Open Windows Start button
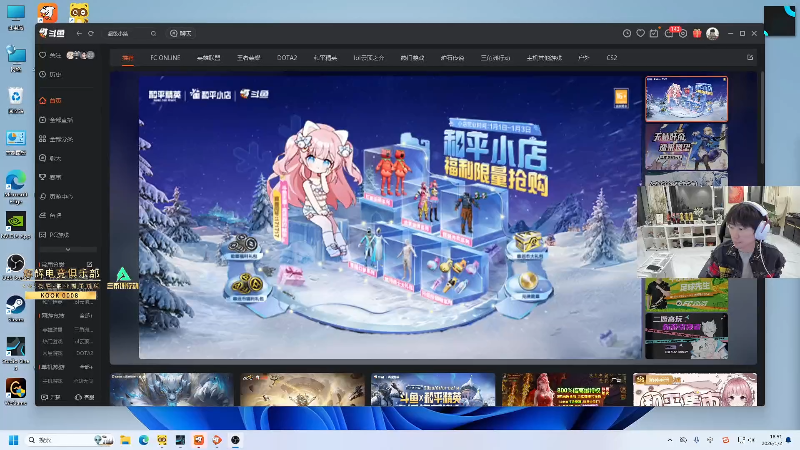Viewport: 800px width, 450px height. pos(14,440)
